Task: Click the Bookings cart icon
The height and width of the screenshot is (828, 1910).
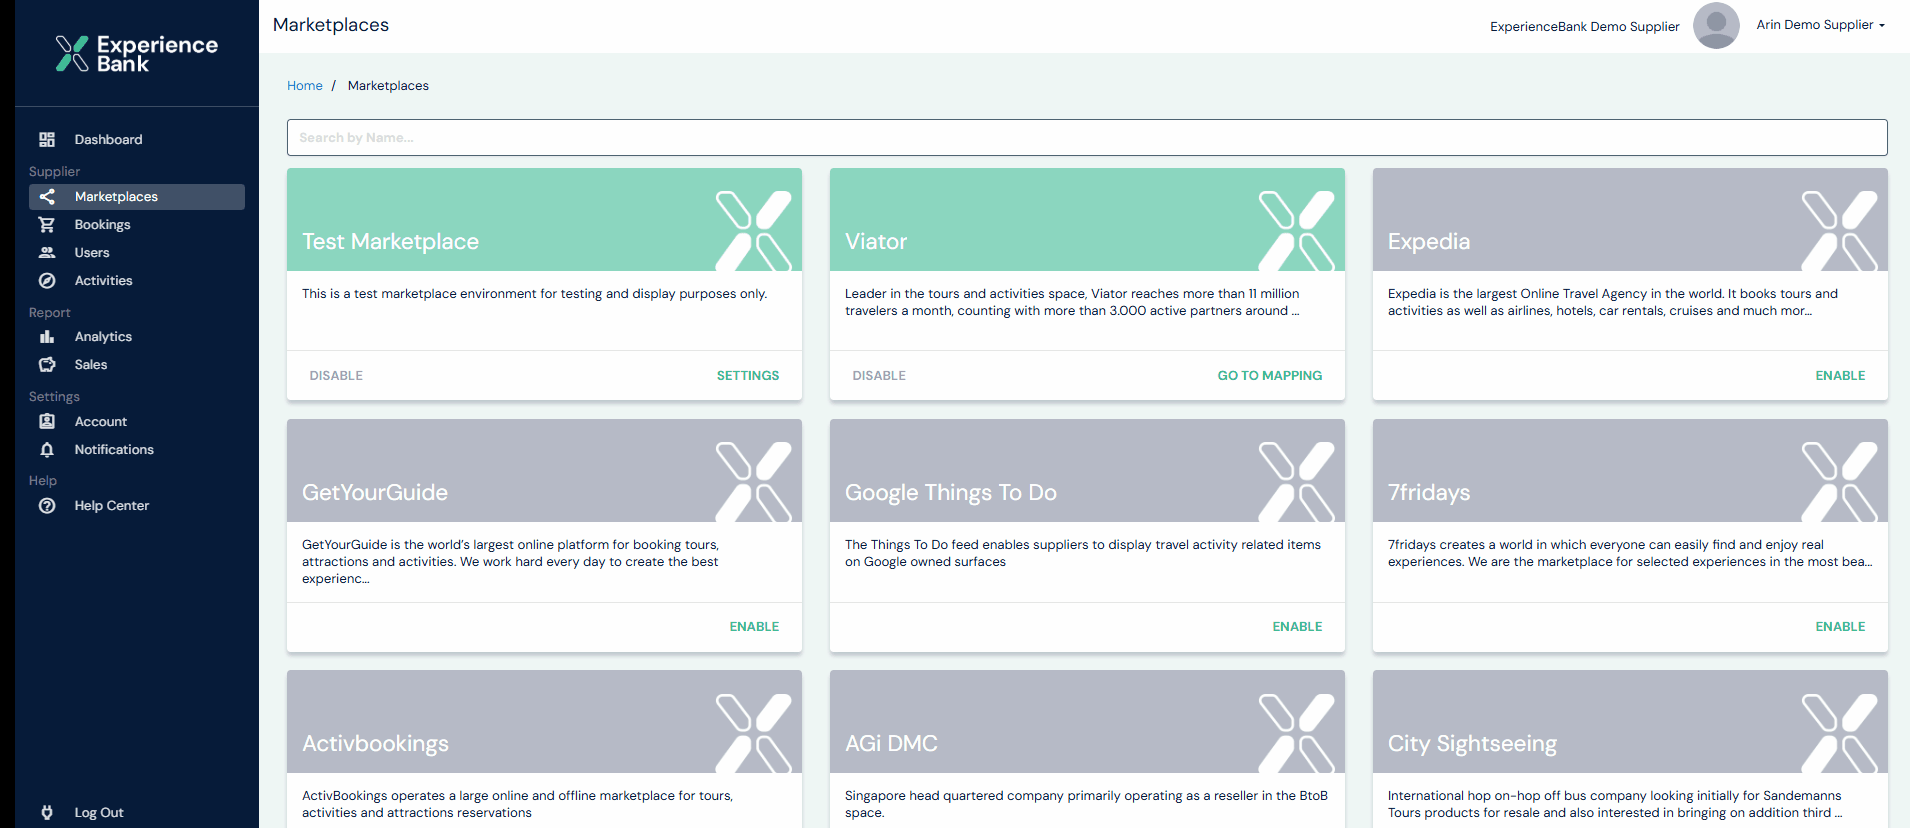Action: pyautogui.click(x=47, y=225)
